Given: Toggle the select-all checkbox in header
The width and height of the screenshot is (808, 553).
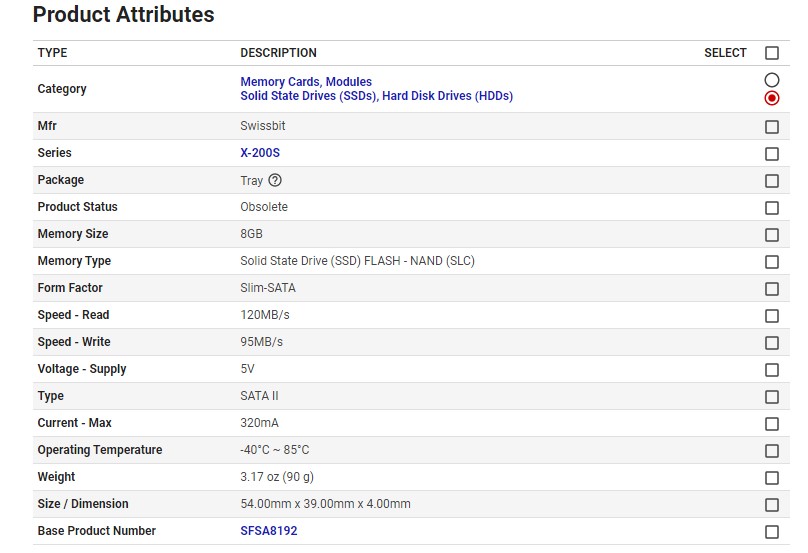Looking at the screenshot, I should tap(771, 53).
